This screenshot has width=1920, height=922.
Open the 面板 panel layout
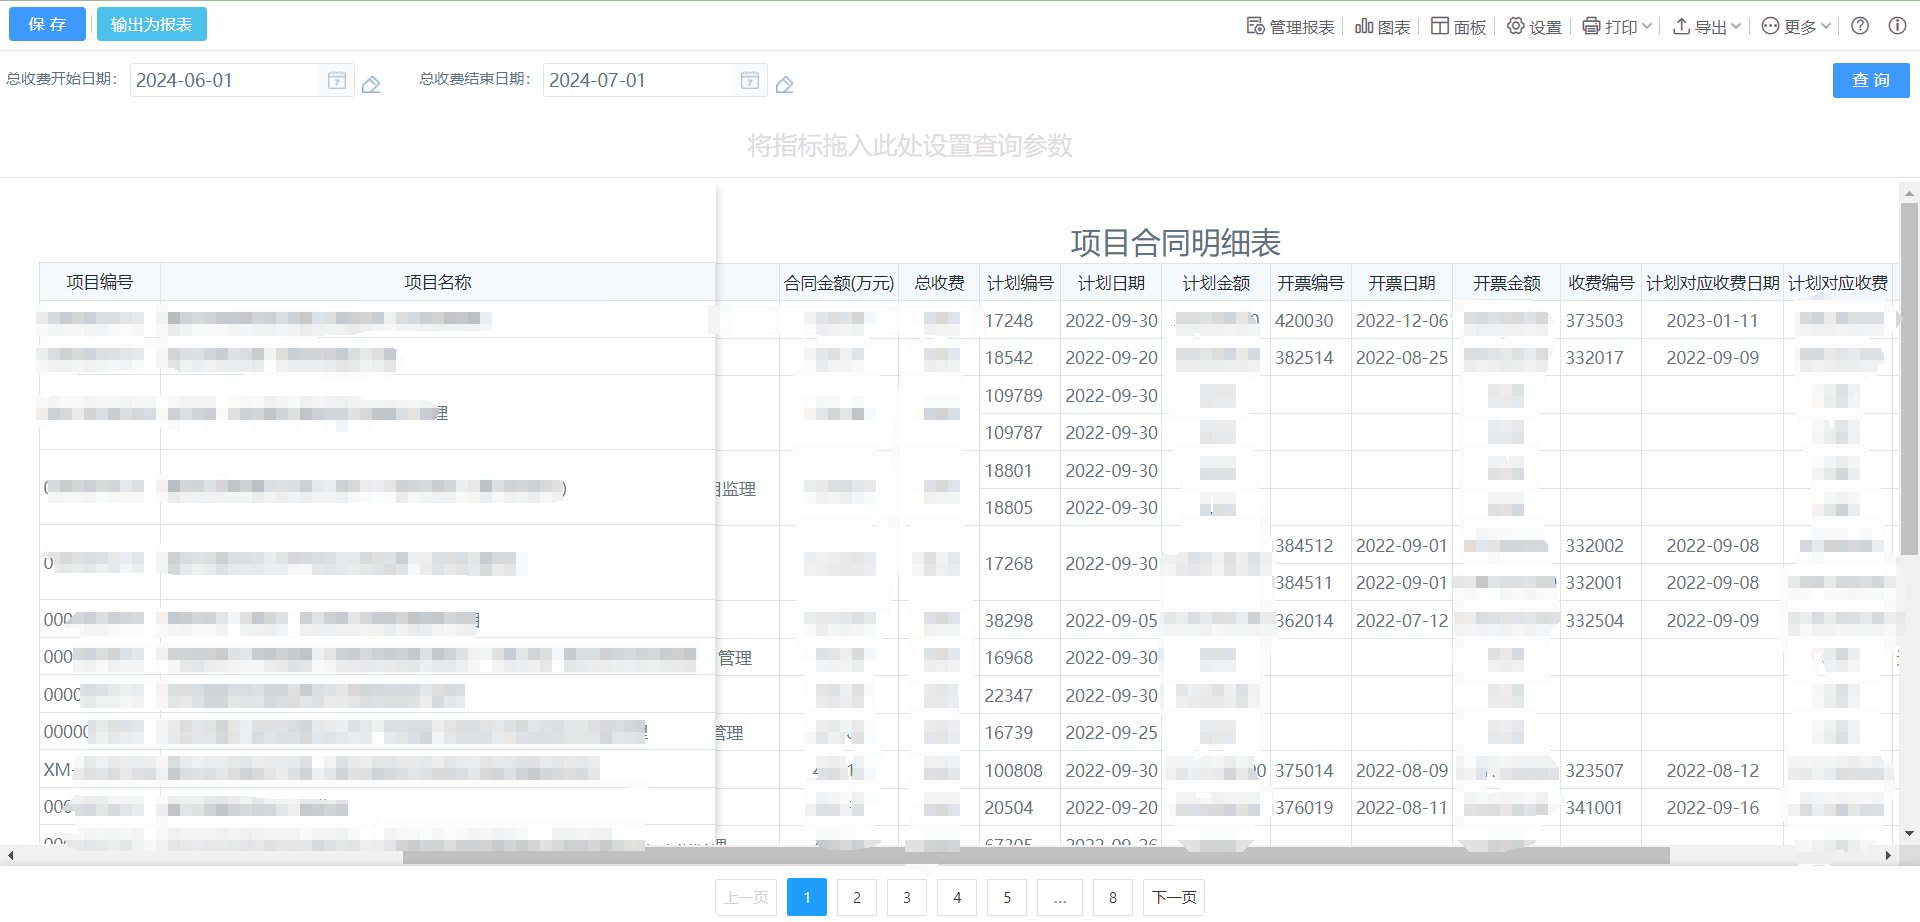pos(1458,27)
